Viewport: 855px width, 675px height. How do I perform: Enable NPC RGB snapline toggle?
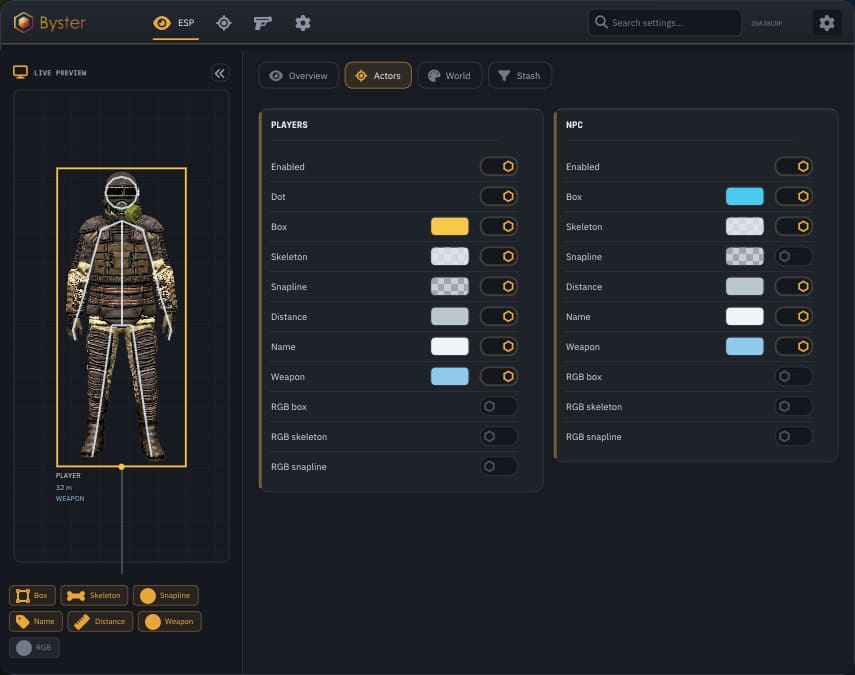[793, 436]
